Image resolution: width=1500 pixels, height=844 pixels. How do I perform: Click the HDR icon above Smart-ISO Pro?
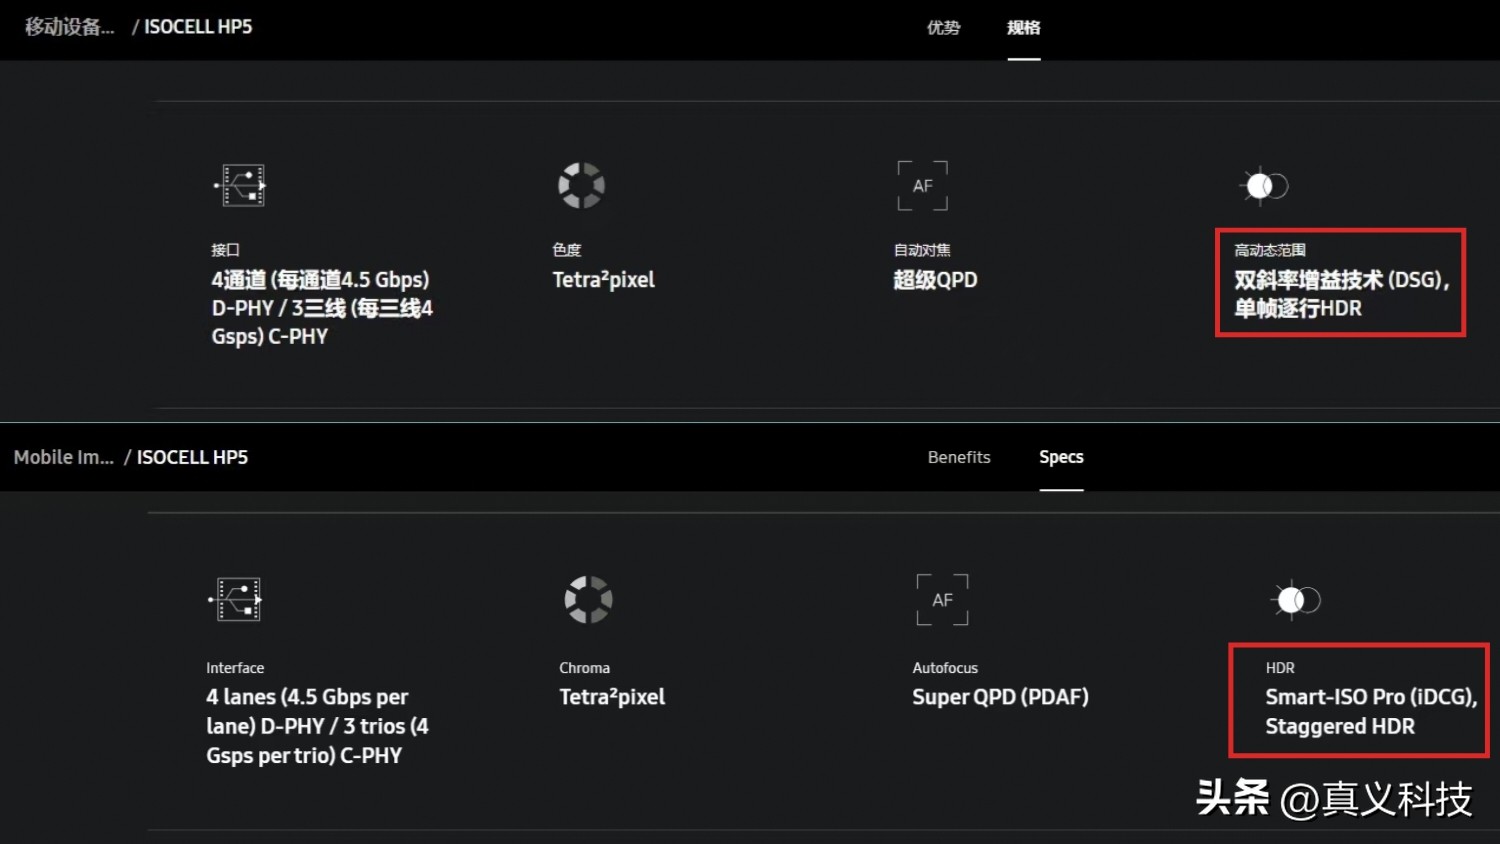click(x=1295, y=600)
